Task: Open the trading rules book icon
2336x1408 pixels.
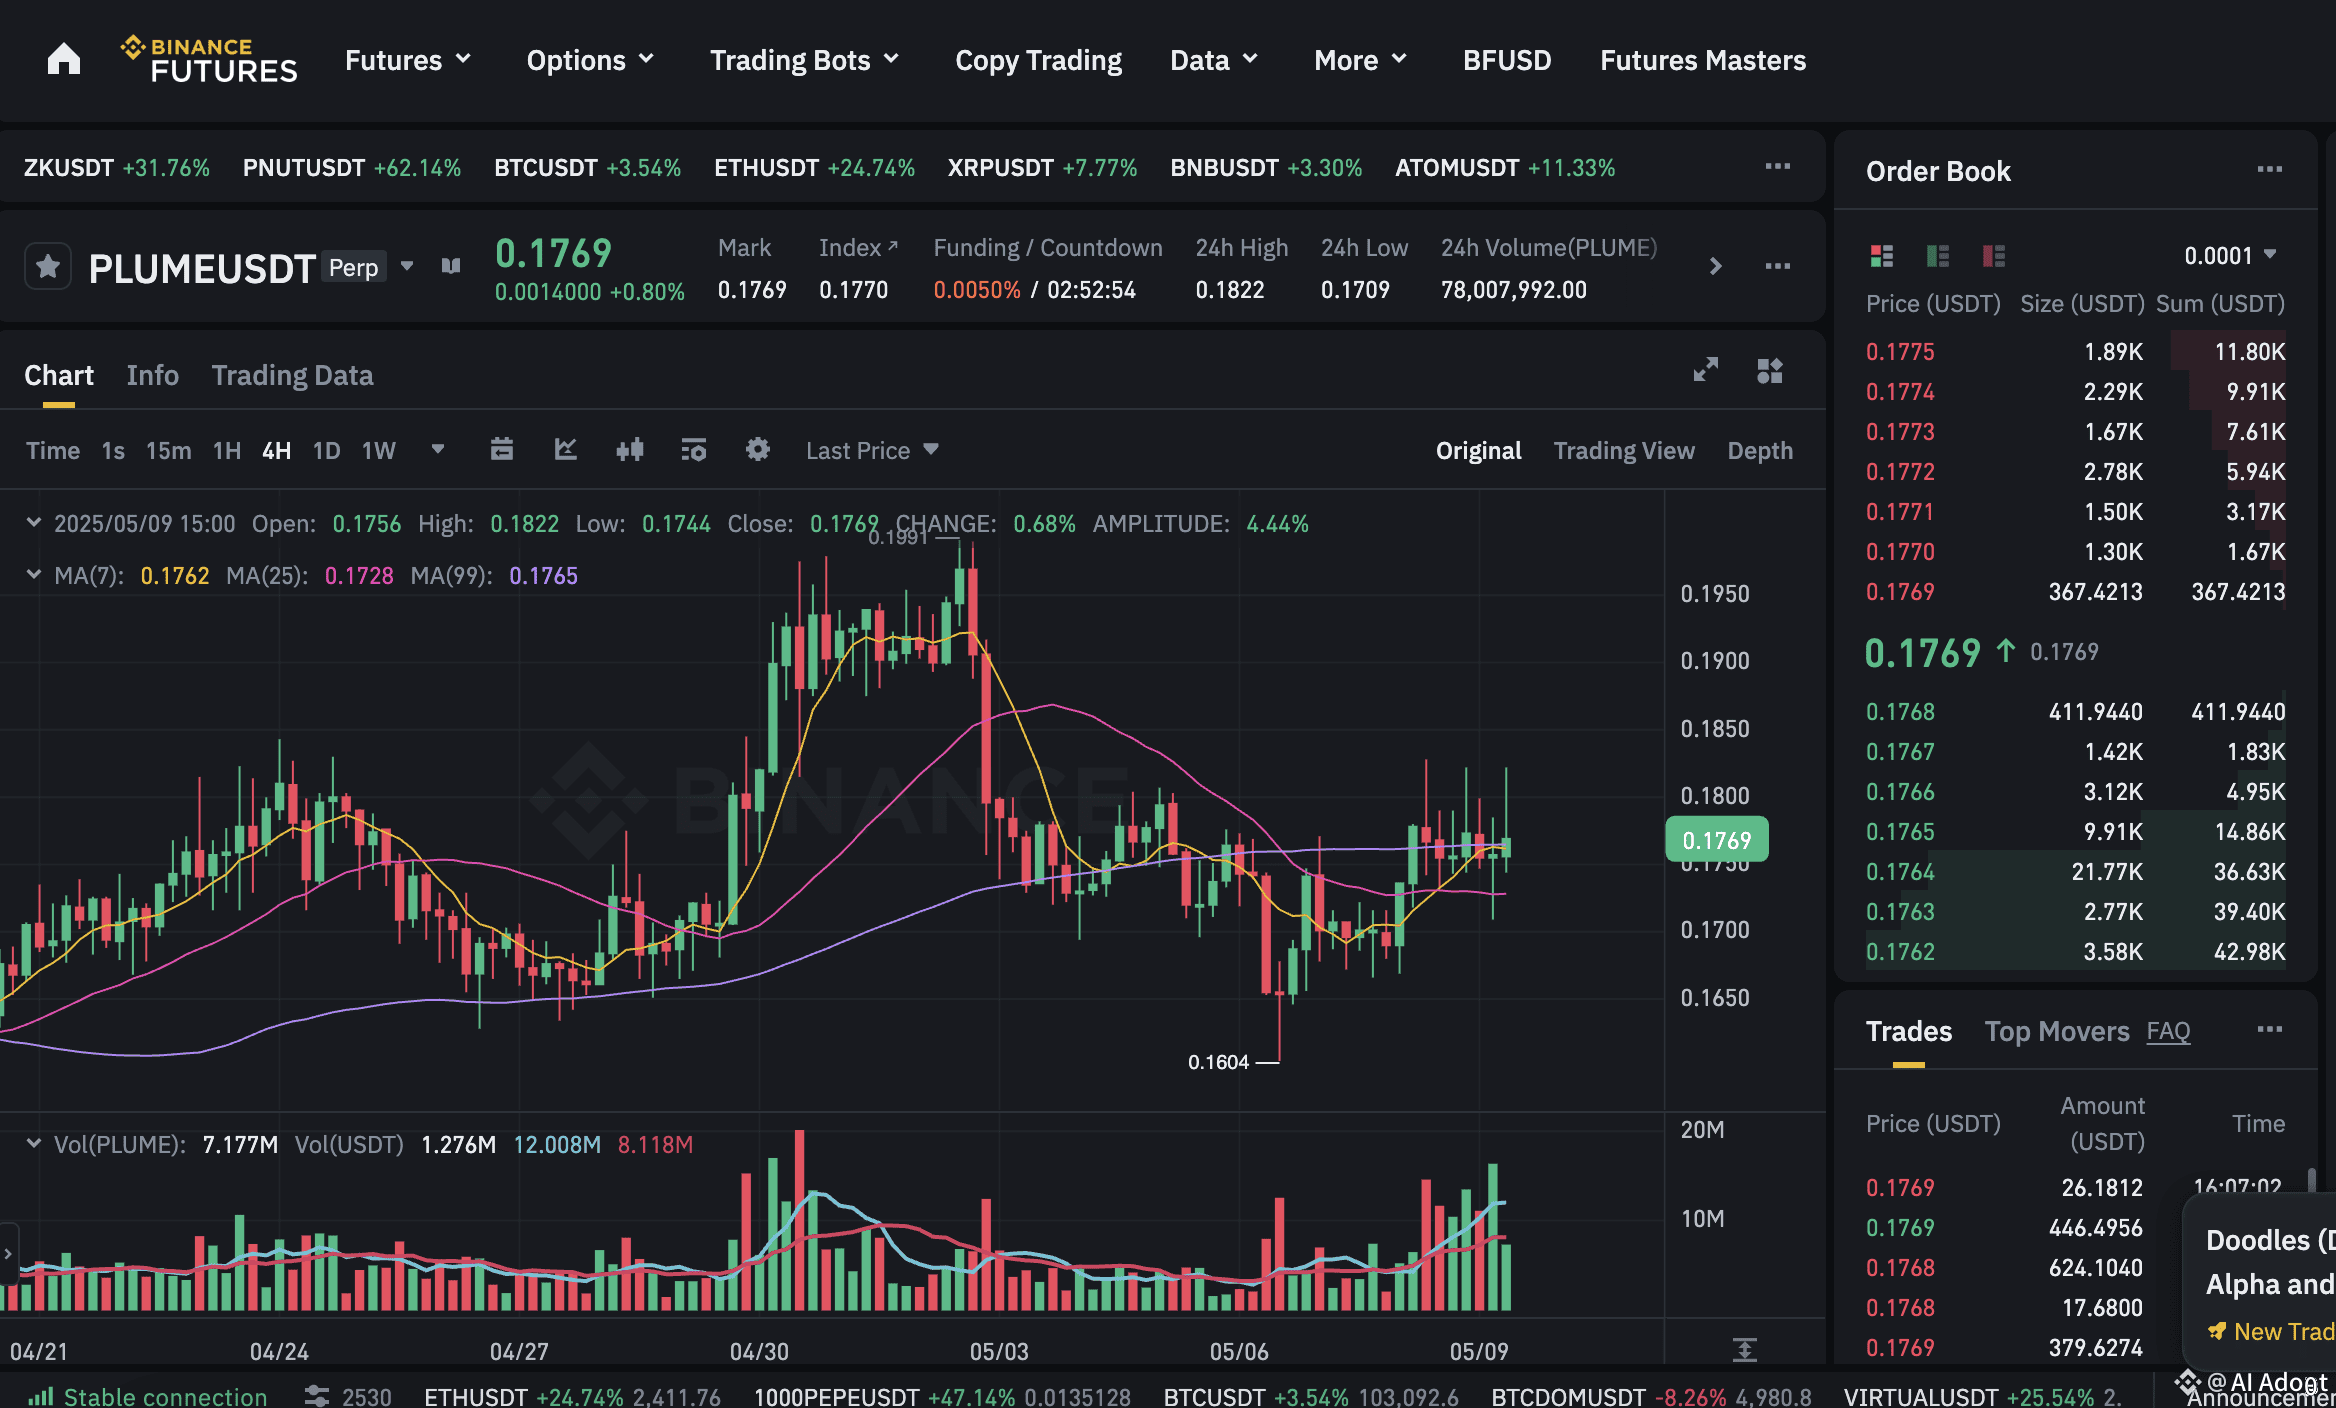Action: pyautogui.click(x=451, y=266)
